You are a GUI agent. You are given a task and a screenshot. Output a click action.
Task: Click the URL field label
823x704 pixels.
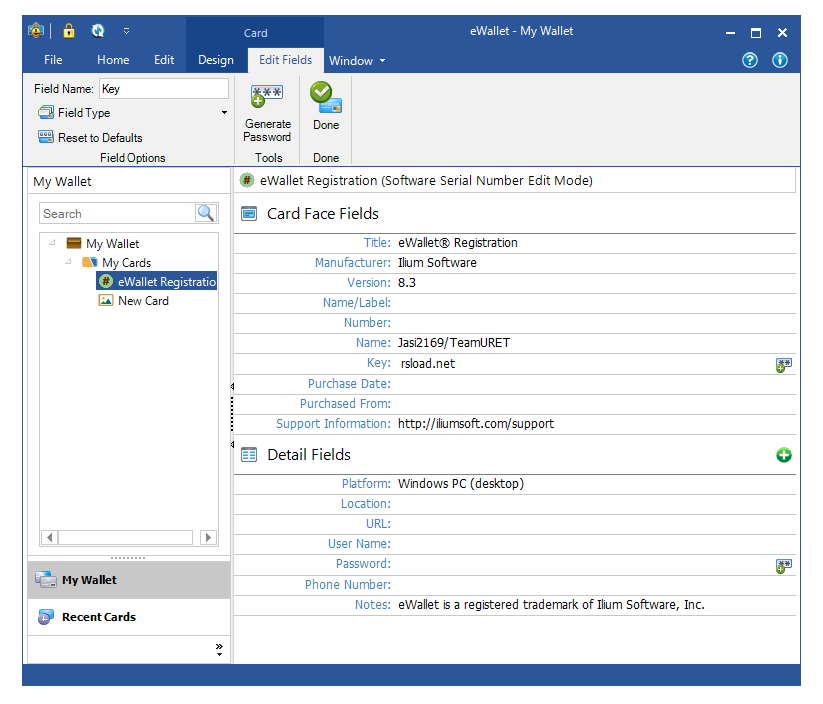coord(378,524)
